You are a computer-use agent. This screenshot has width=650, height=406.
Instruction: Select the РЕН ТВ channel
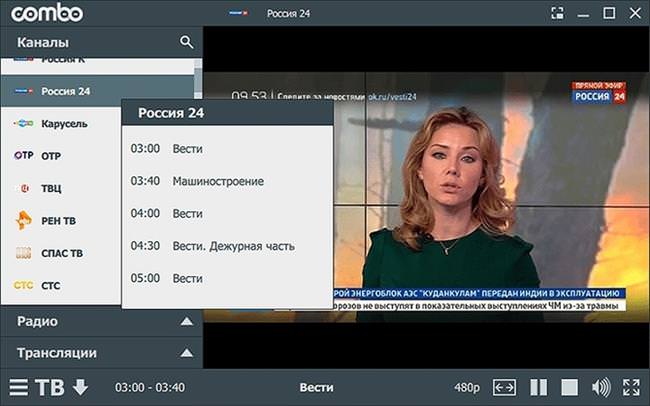point(61,221)
